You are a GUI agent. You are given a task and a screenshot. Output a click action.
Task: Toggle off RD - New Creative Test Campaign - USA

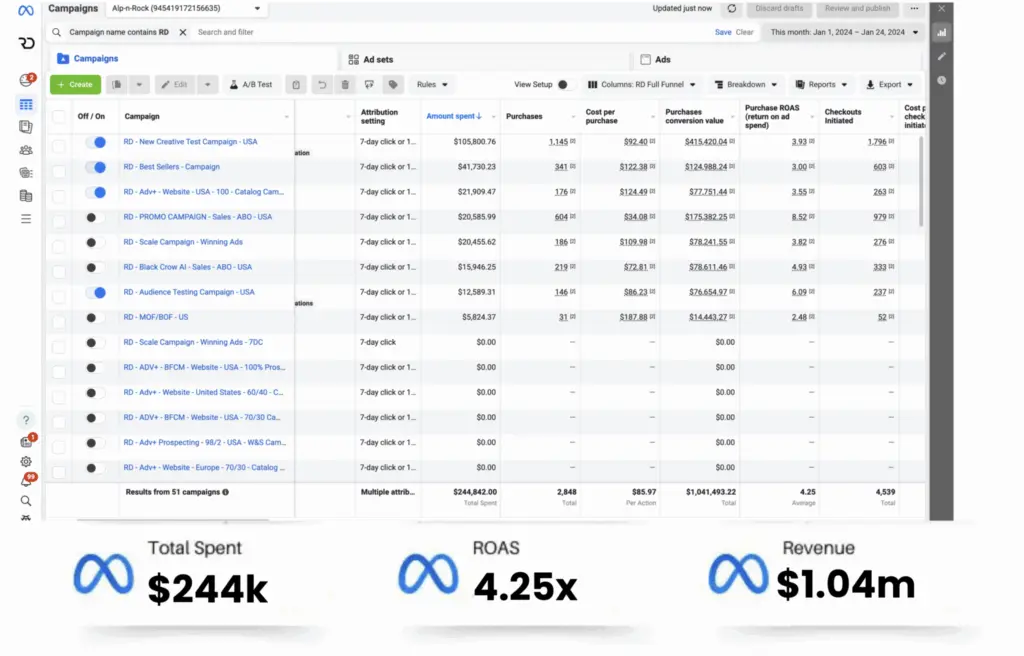click(95, 142)
